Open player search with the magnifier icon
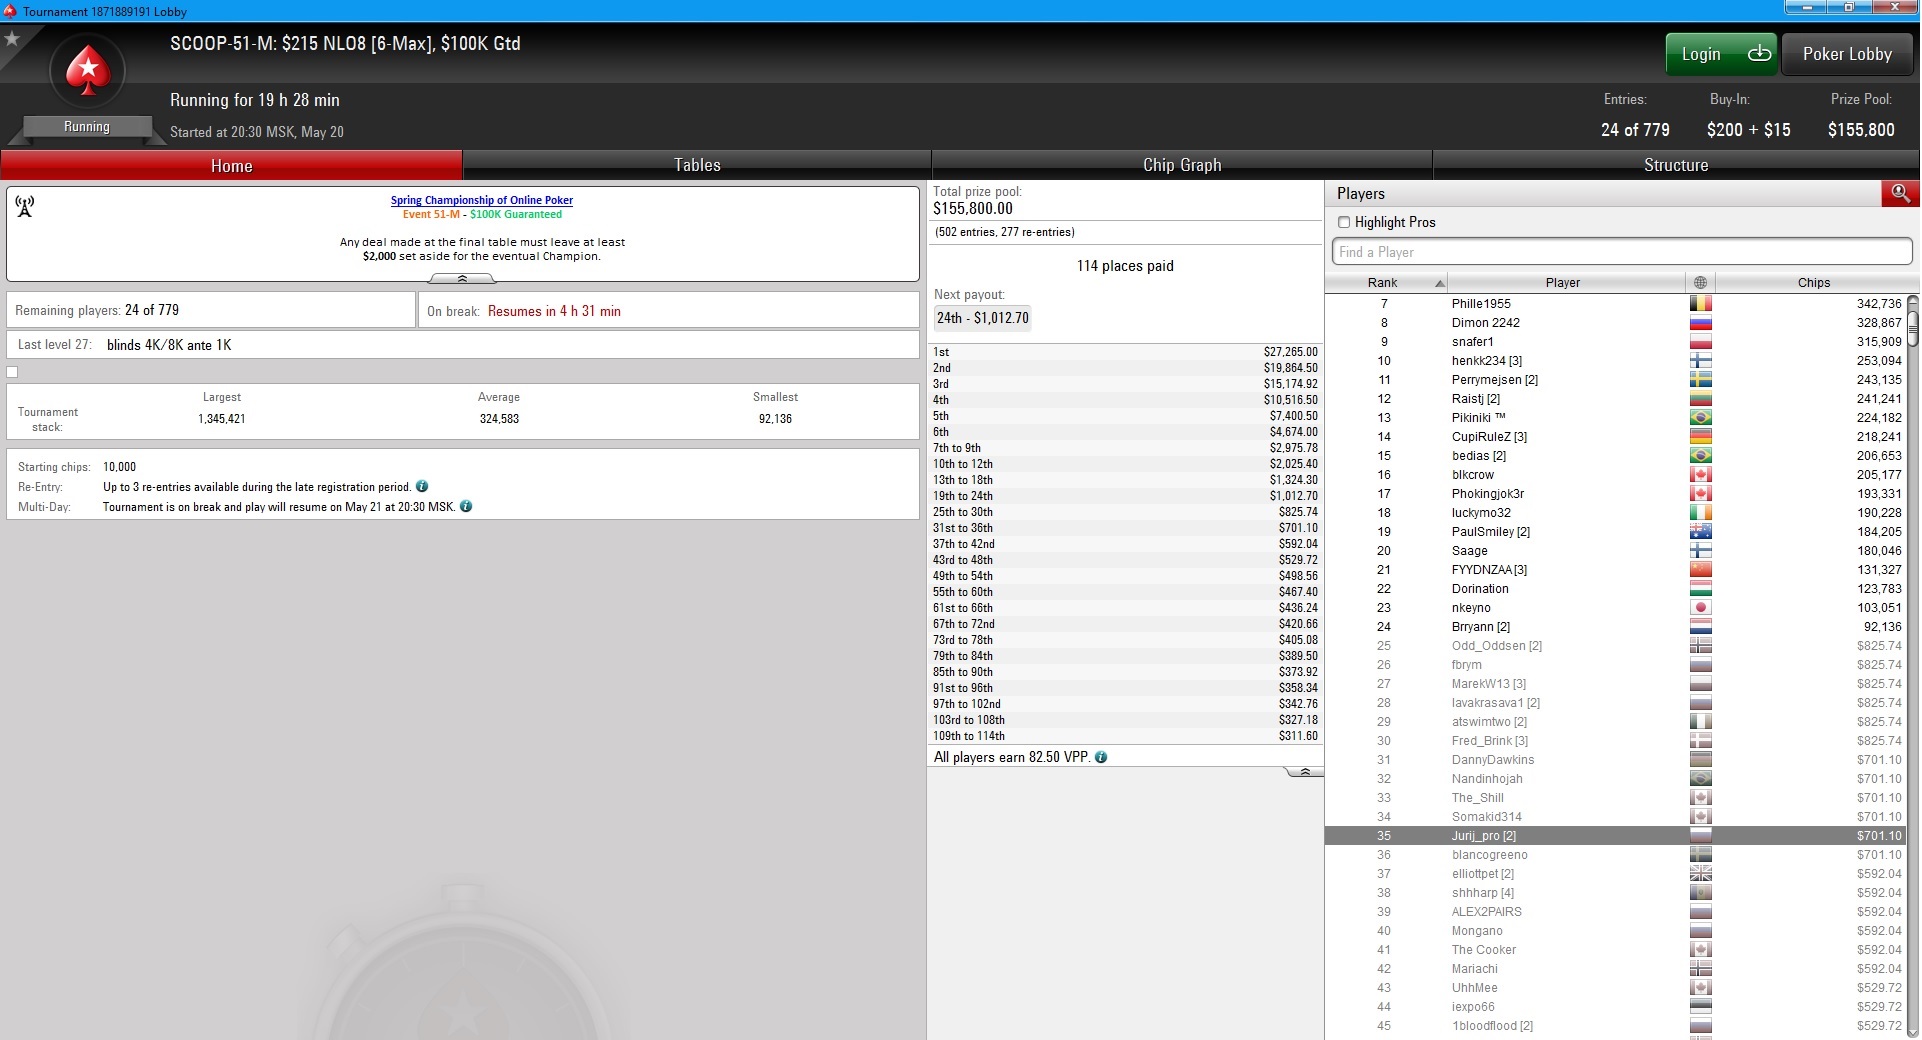Viewport: 1922px width, 1040px height. (x=1899, y=193)
